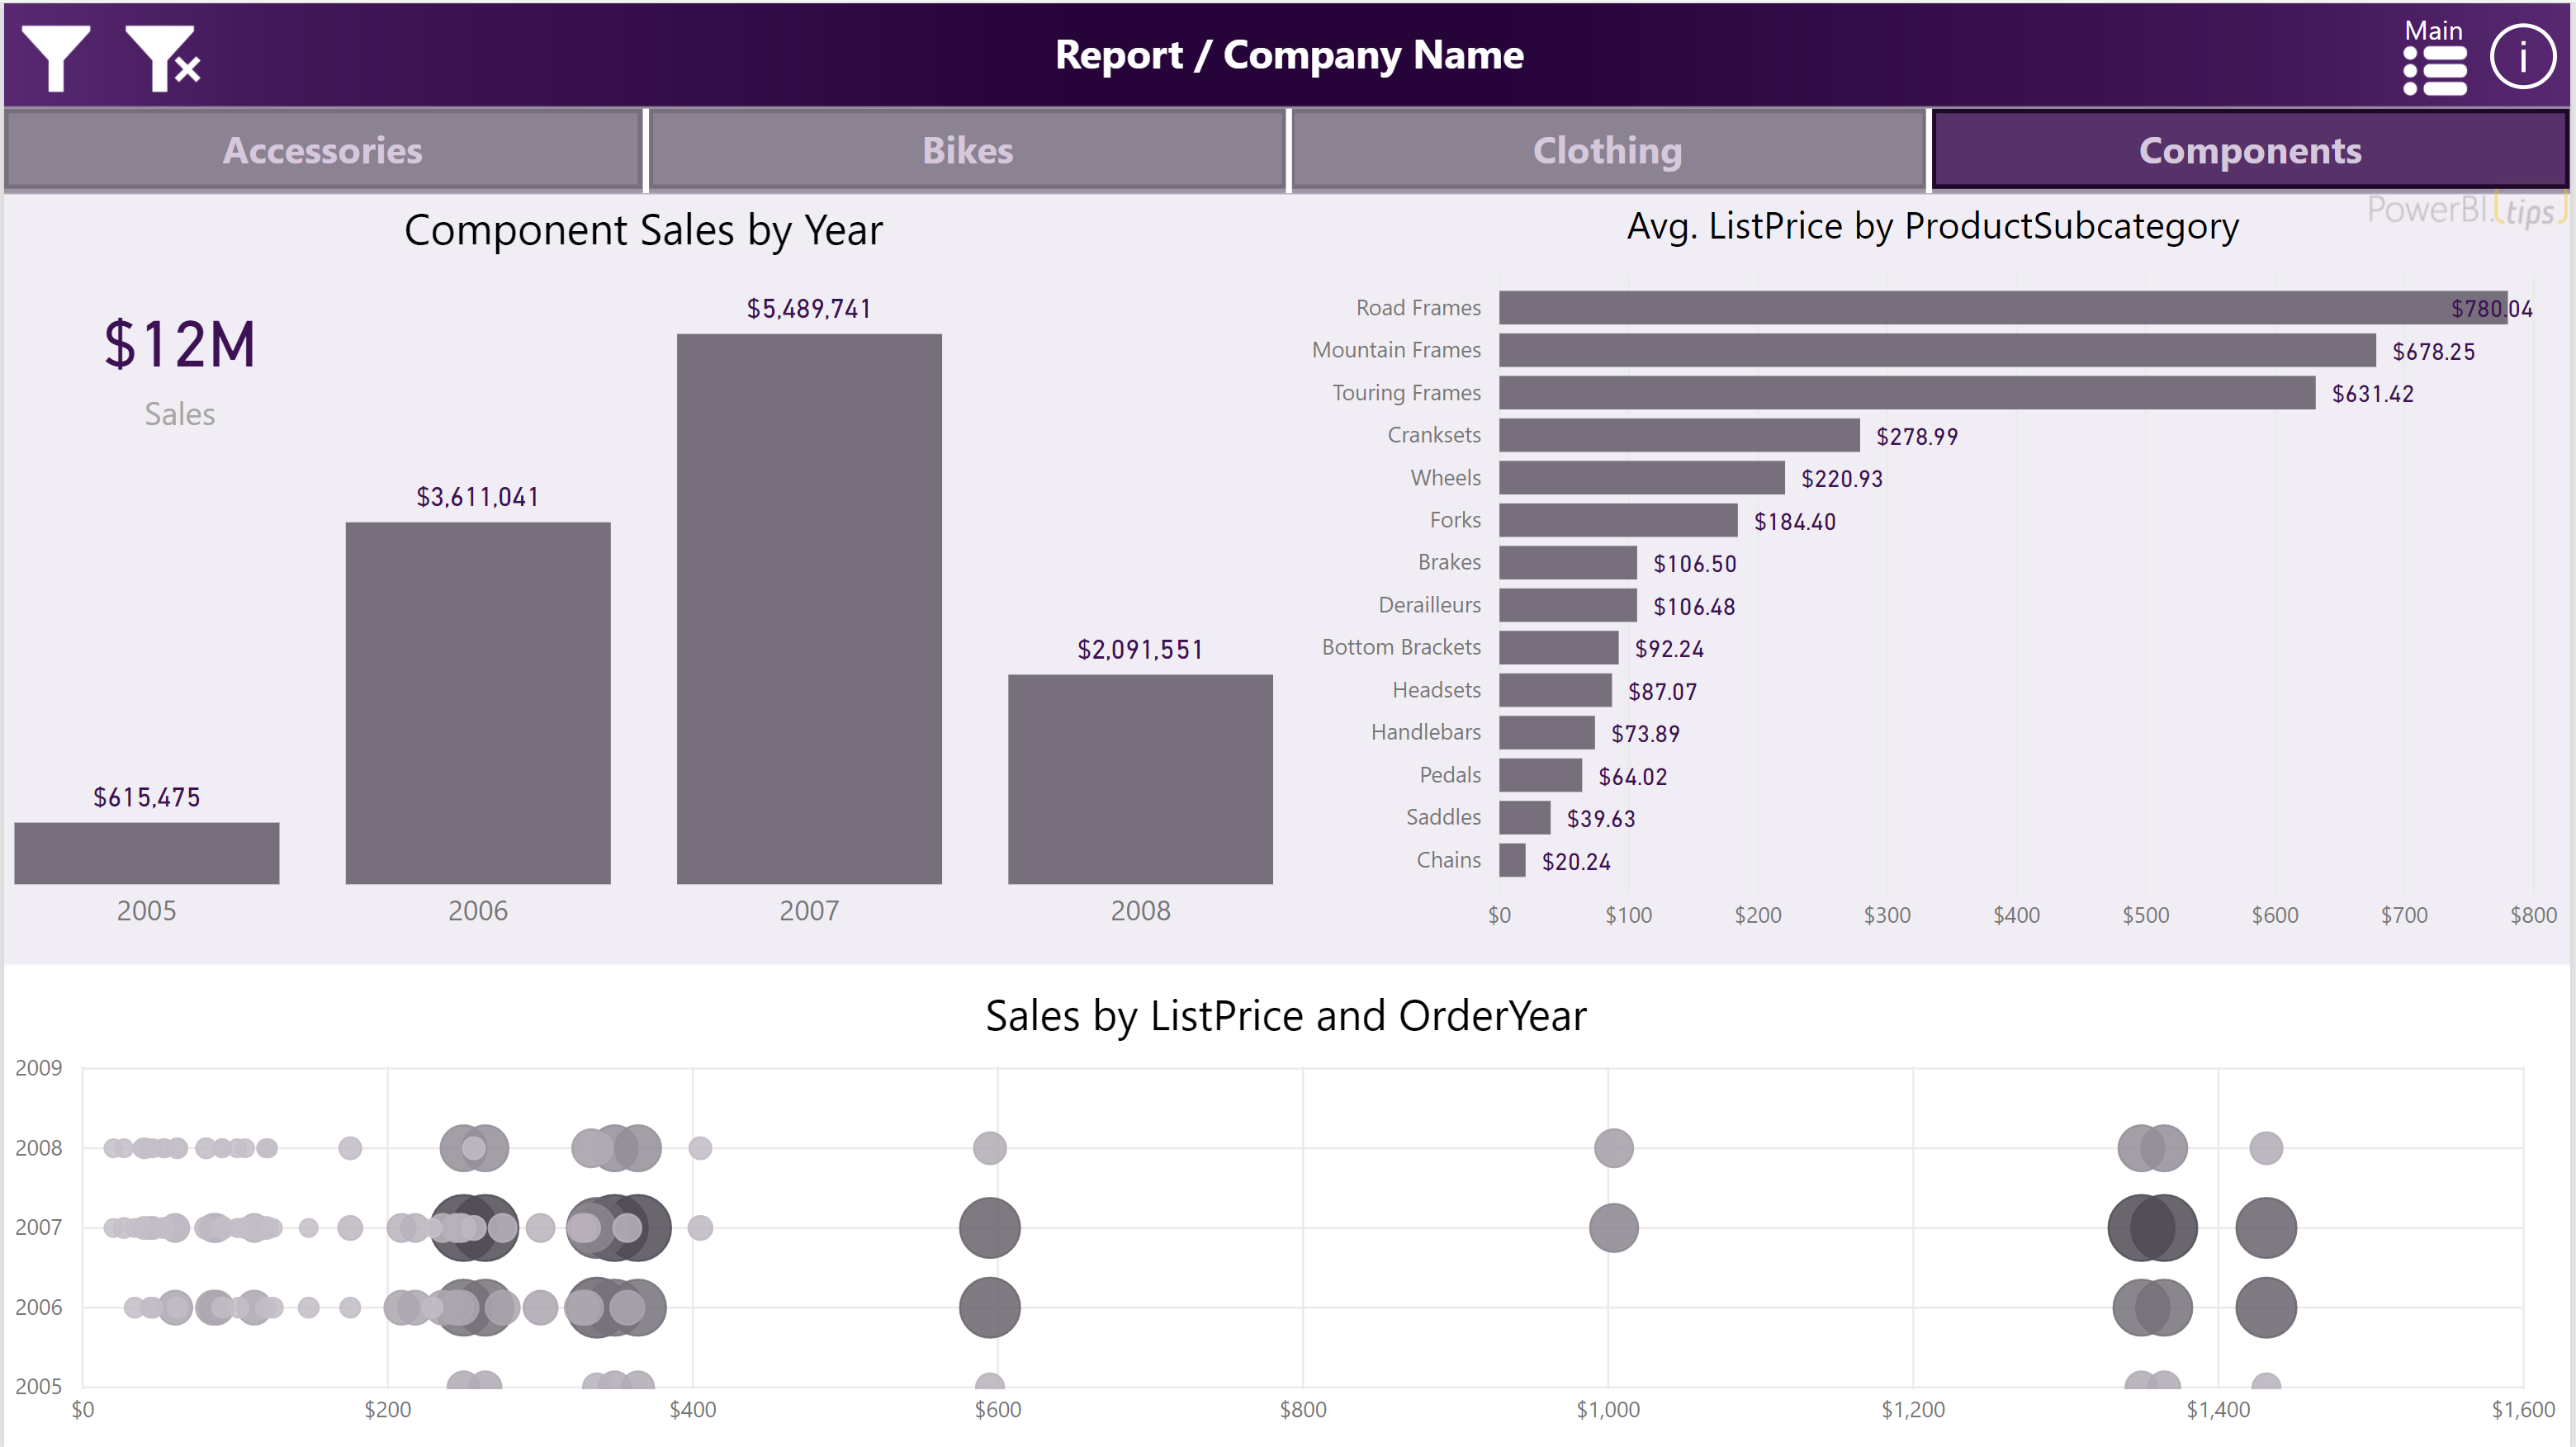
Task: Select the Components tab
Action: click(x=2249, y=150)
